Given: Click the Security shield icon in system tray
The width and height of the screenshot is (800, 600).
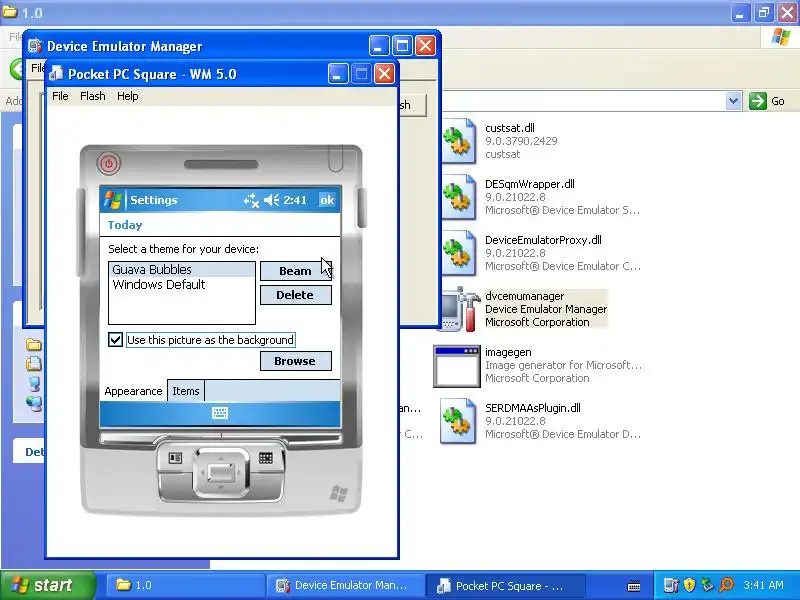Looking at the screenshot, I should [689, 585].
